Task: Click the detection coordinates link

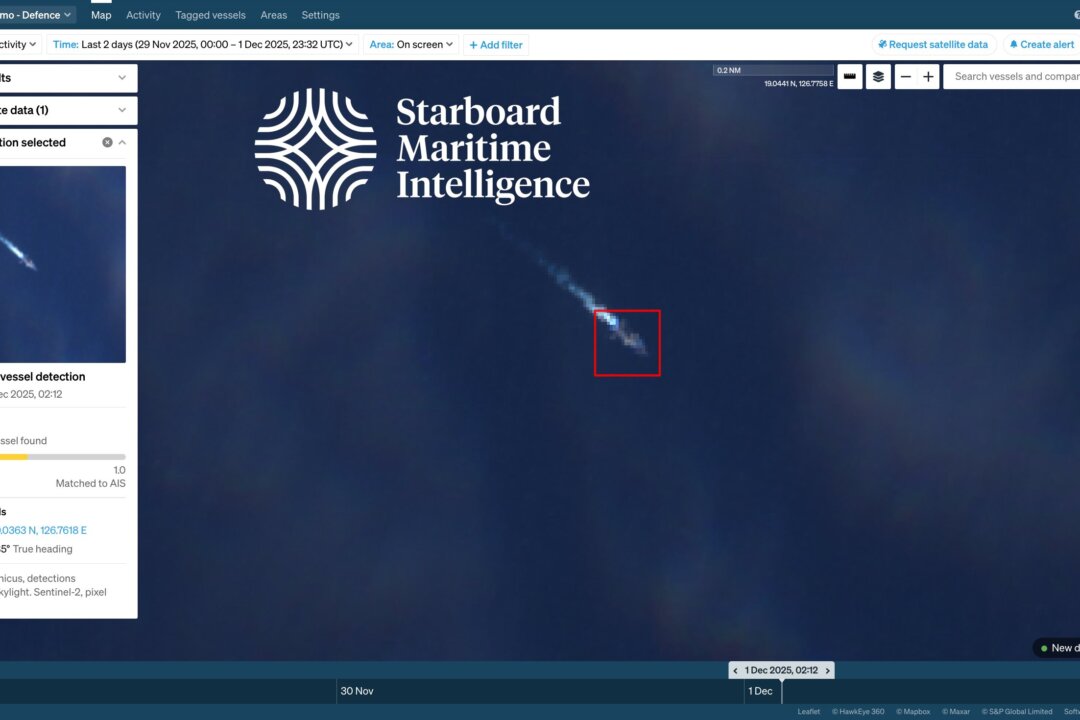Action: [x=44, y=530]
